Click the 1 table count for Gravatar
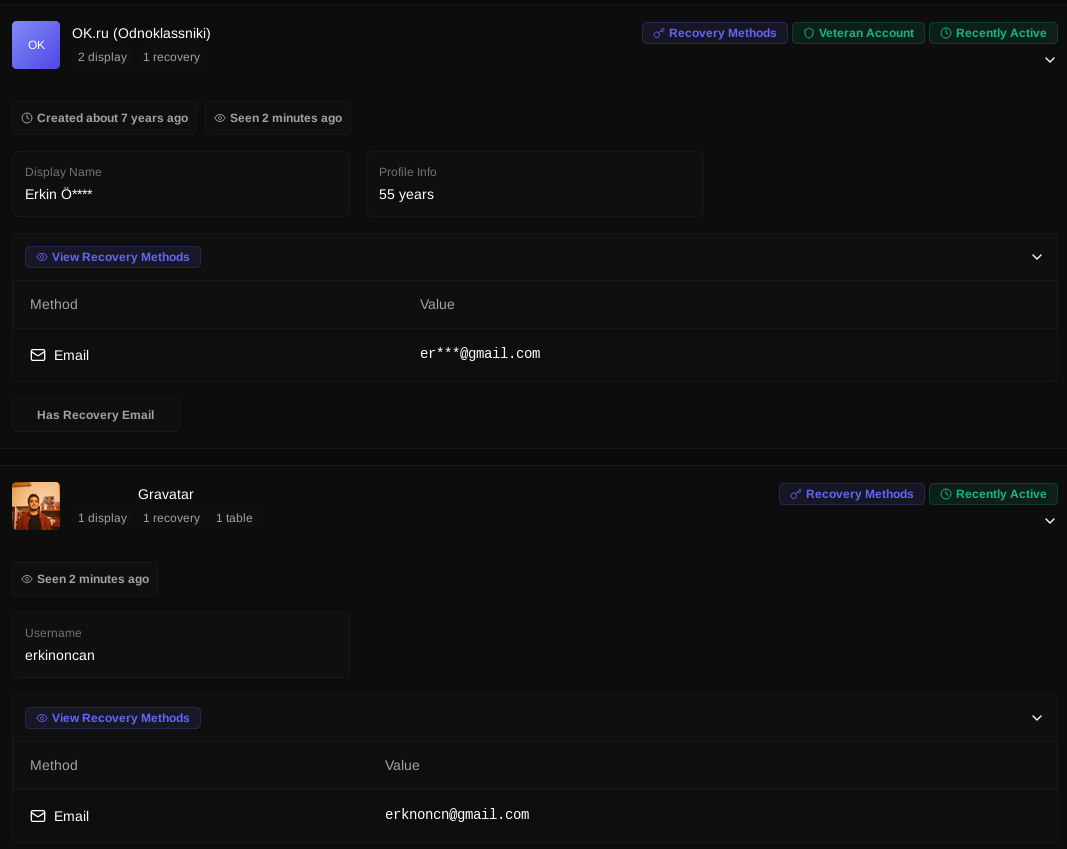The height and width of the screenshot is (849, 1067). (234, 518)
